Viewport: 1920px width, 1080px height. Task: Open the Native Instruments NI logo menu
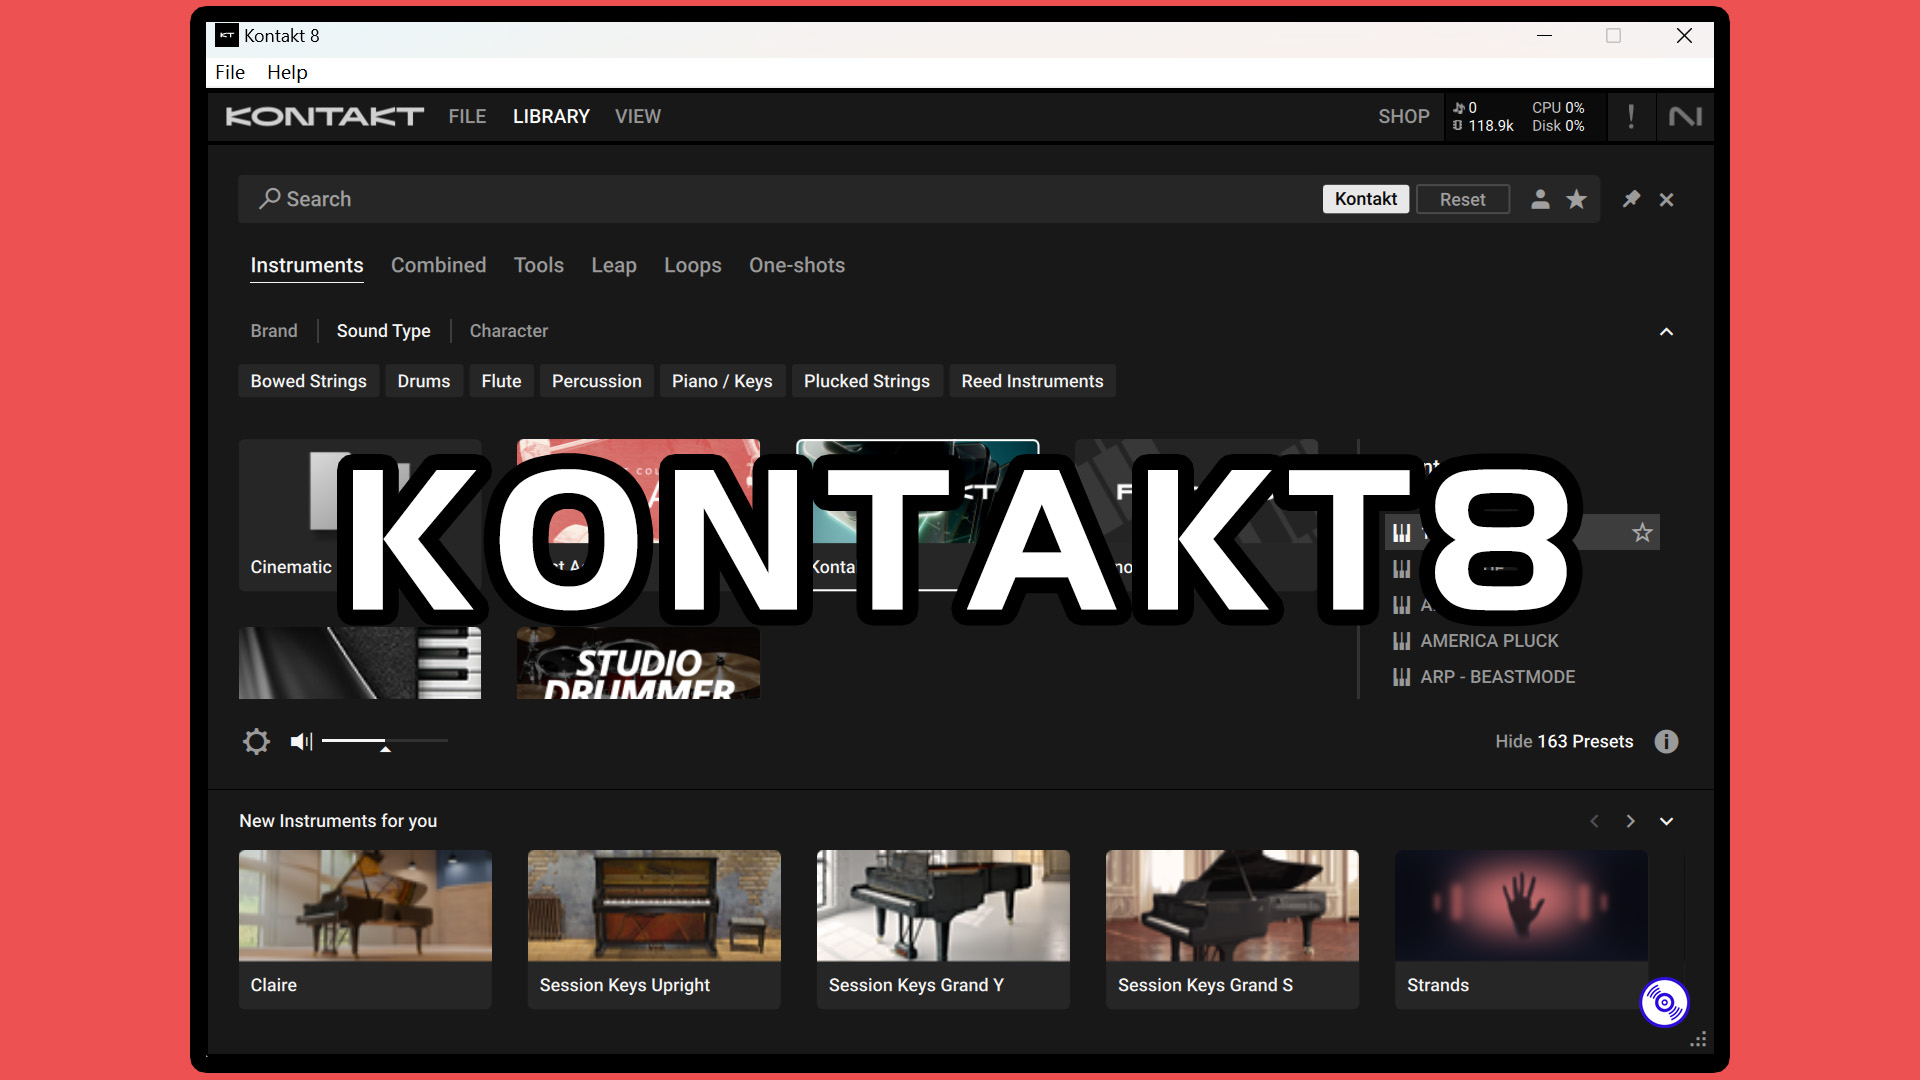[x=1685, y=117]
